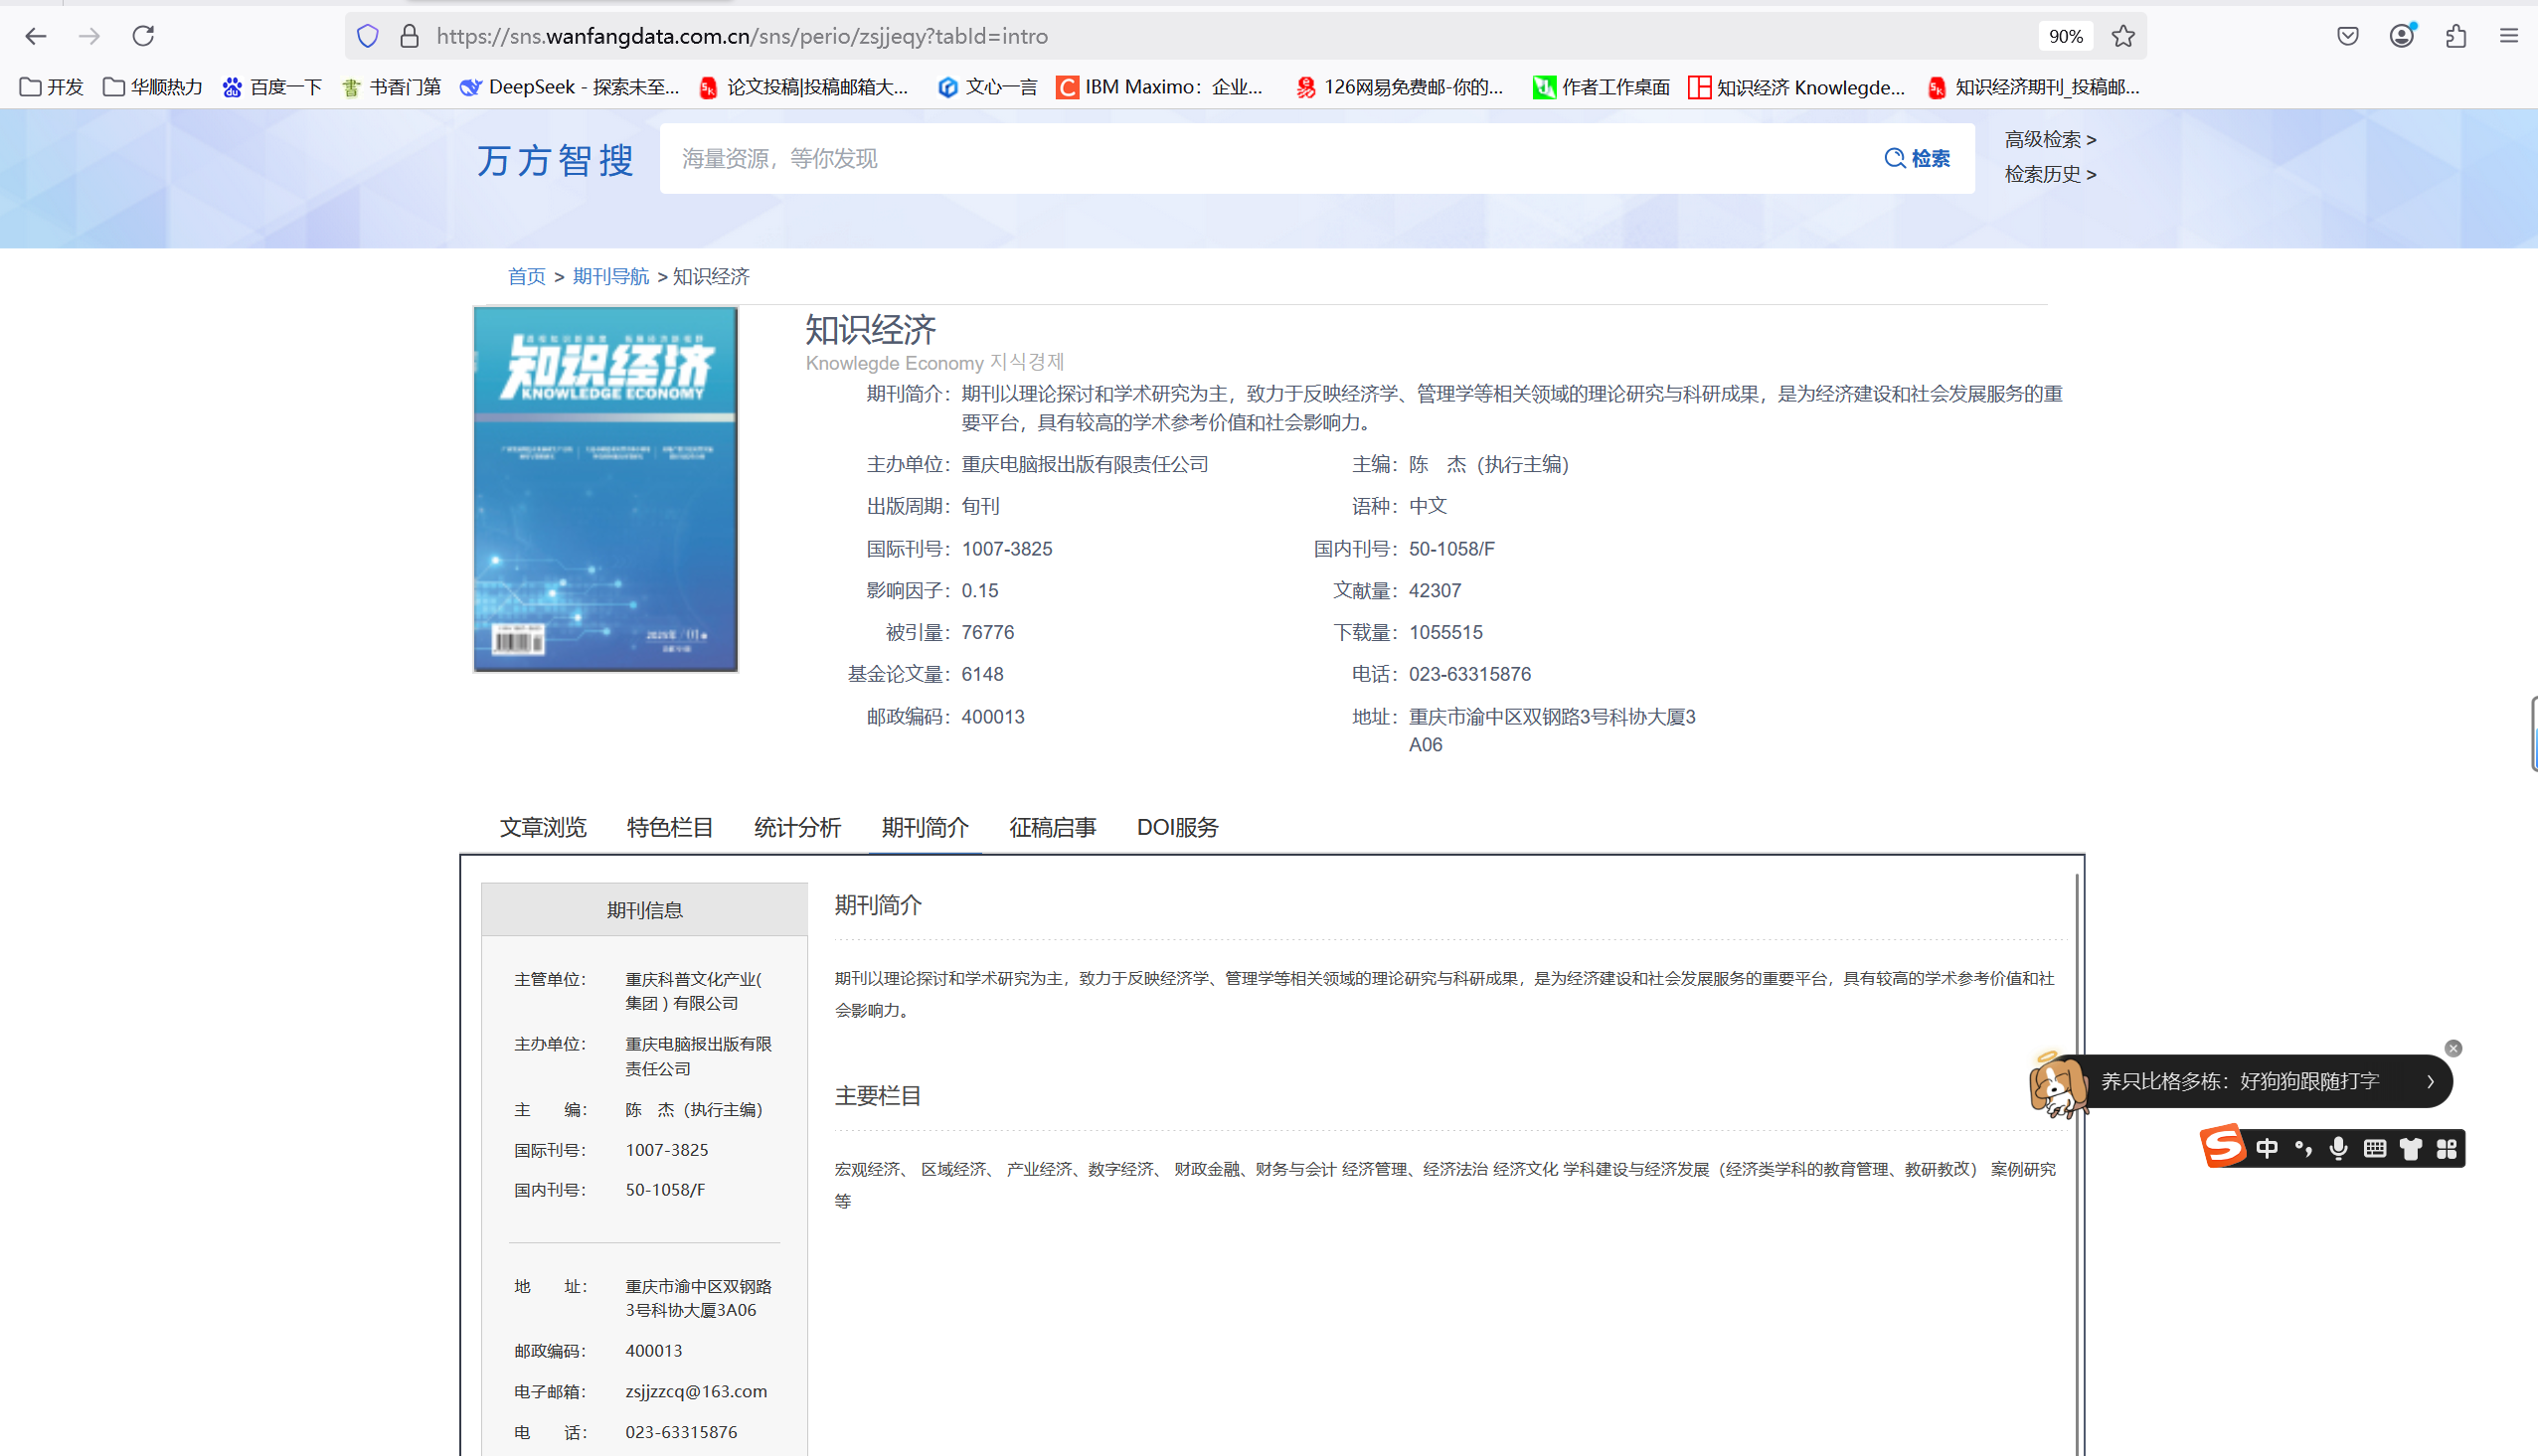Image resolution: width=2538 pixels, height=1456 pixels.
Task: Open the Firefox account profile icon
Action: [2401, 36]
